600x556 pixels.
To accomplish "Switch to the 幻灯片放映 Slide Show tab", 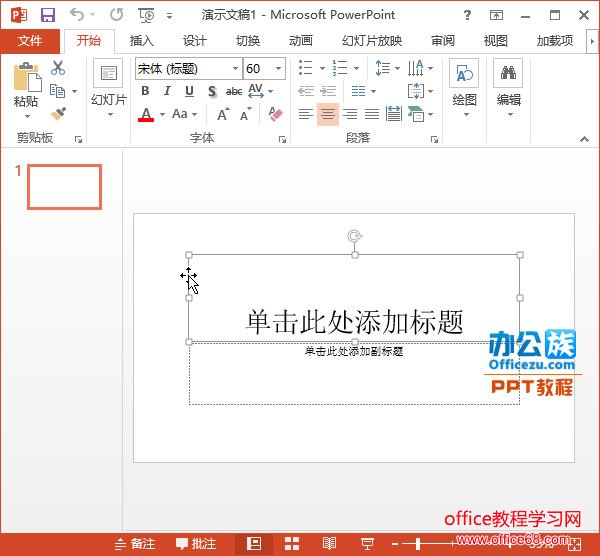I will 372,41.
